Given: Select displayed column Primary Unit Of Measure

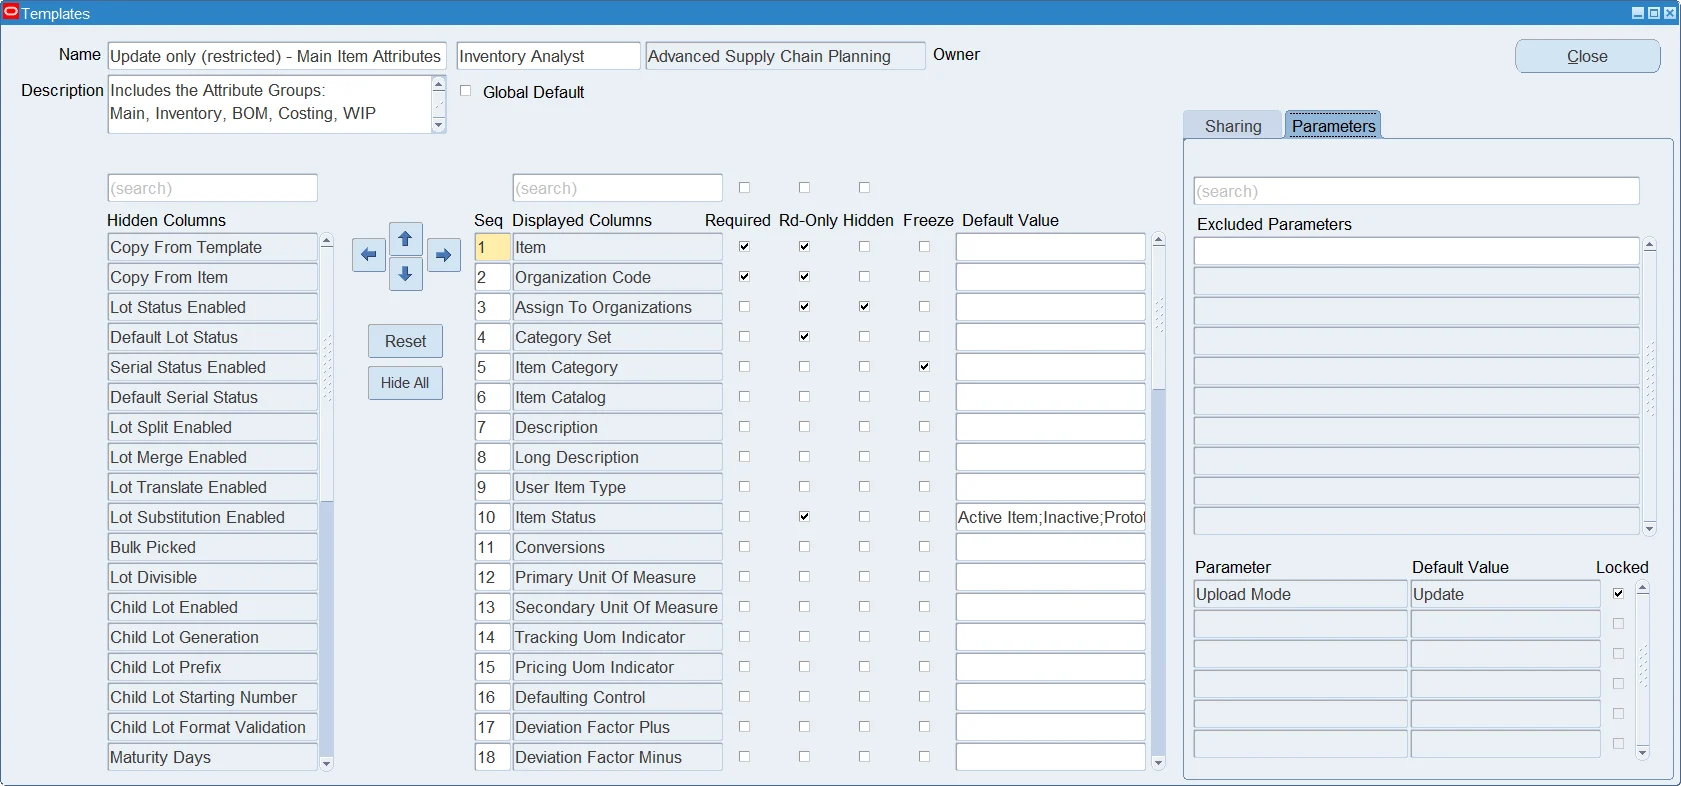Looking at the screenshot, I should pos(617,577).
